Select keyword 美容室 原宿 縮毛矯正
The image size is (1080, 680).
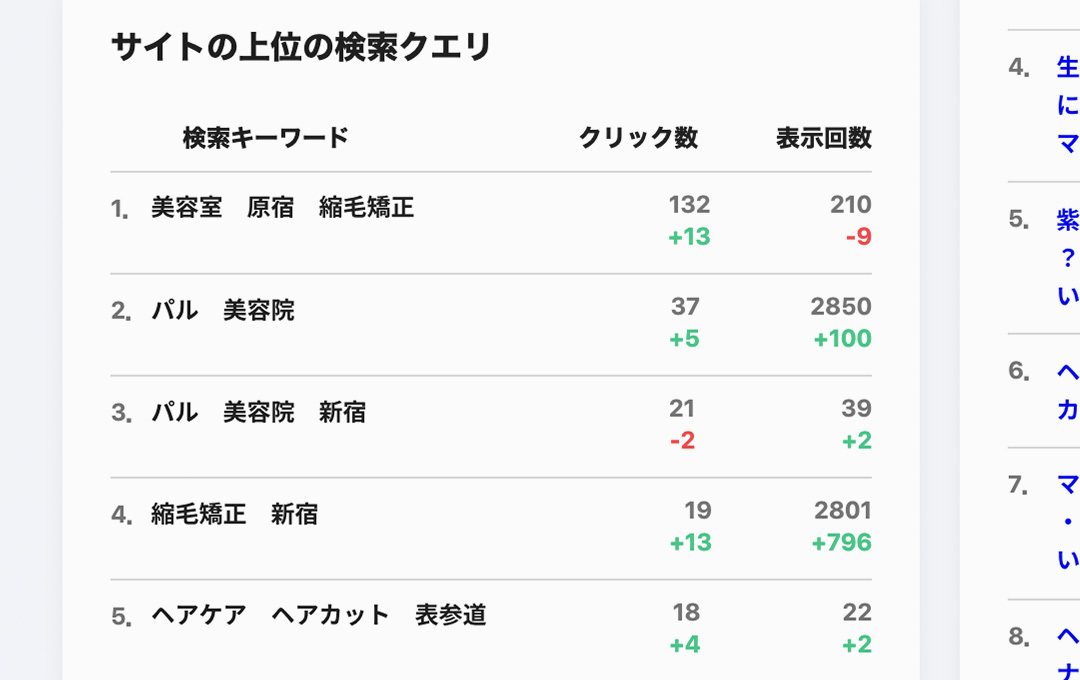282,208
